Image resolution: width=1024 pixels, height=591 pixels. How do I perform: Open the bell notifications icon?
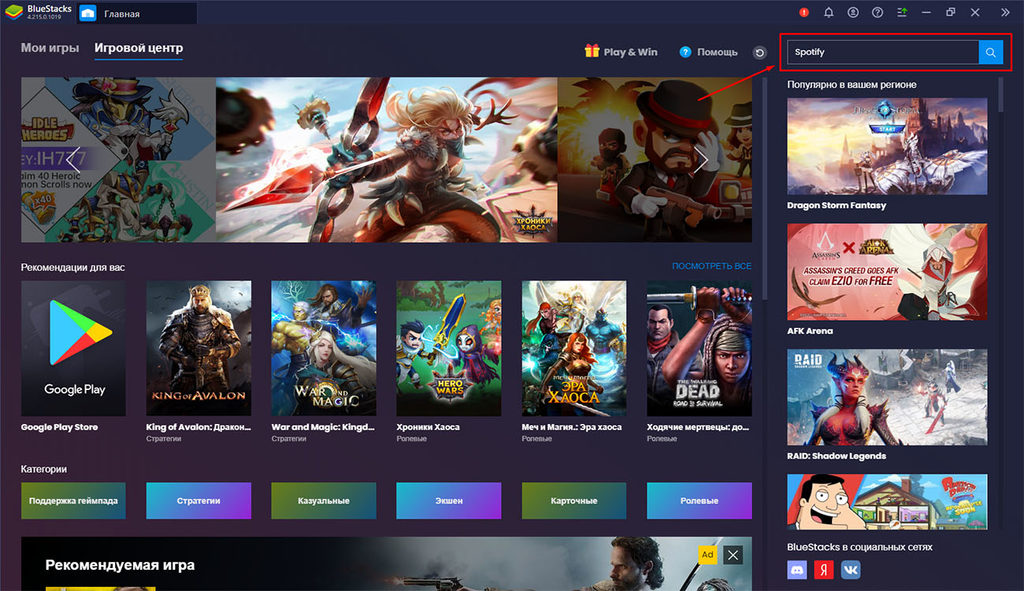[x=829, y=12]
